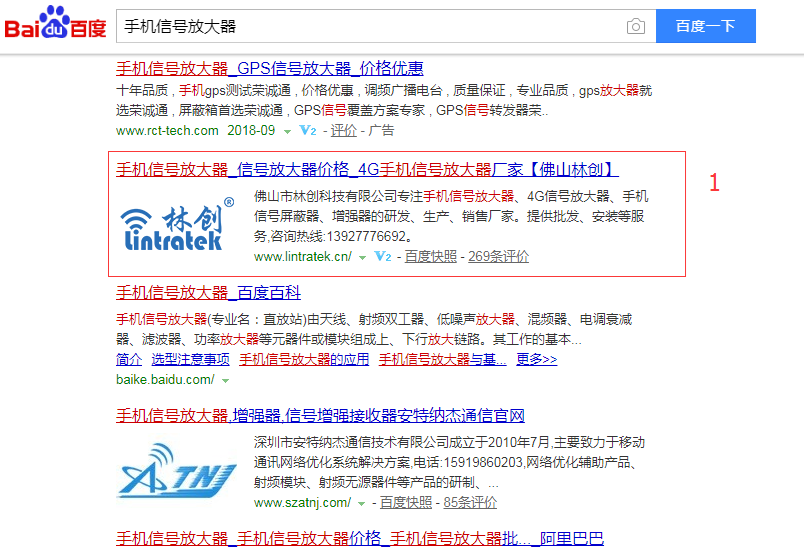This screenshot has height=554, width=804.
Task: Click into the search input box
Action: (370, 27)
